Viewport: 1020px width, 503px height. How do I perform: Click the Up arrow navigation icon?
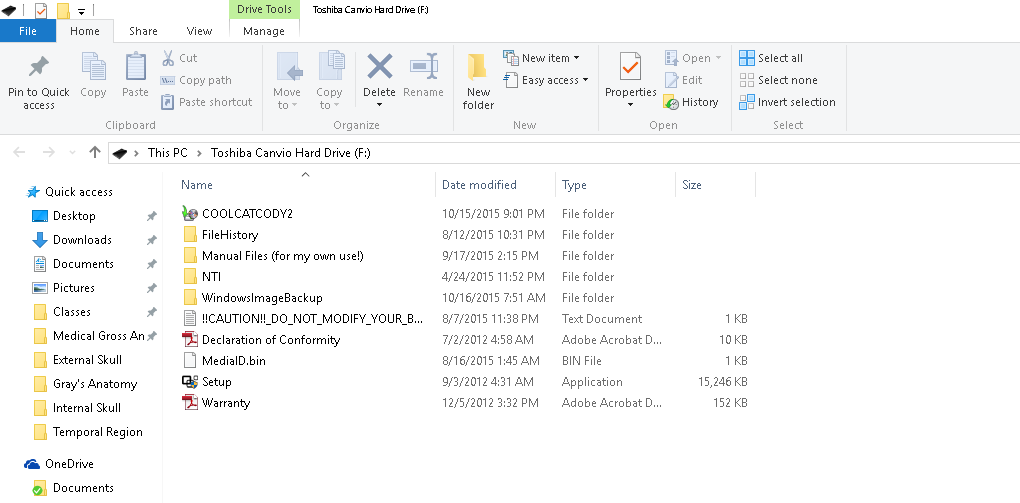pyautogui.click(x=95, y=153)
